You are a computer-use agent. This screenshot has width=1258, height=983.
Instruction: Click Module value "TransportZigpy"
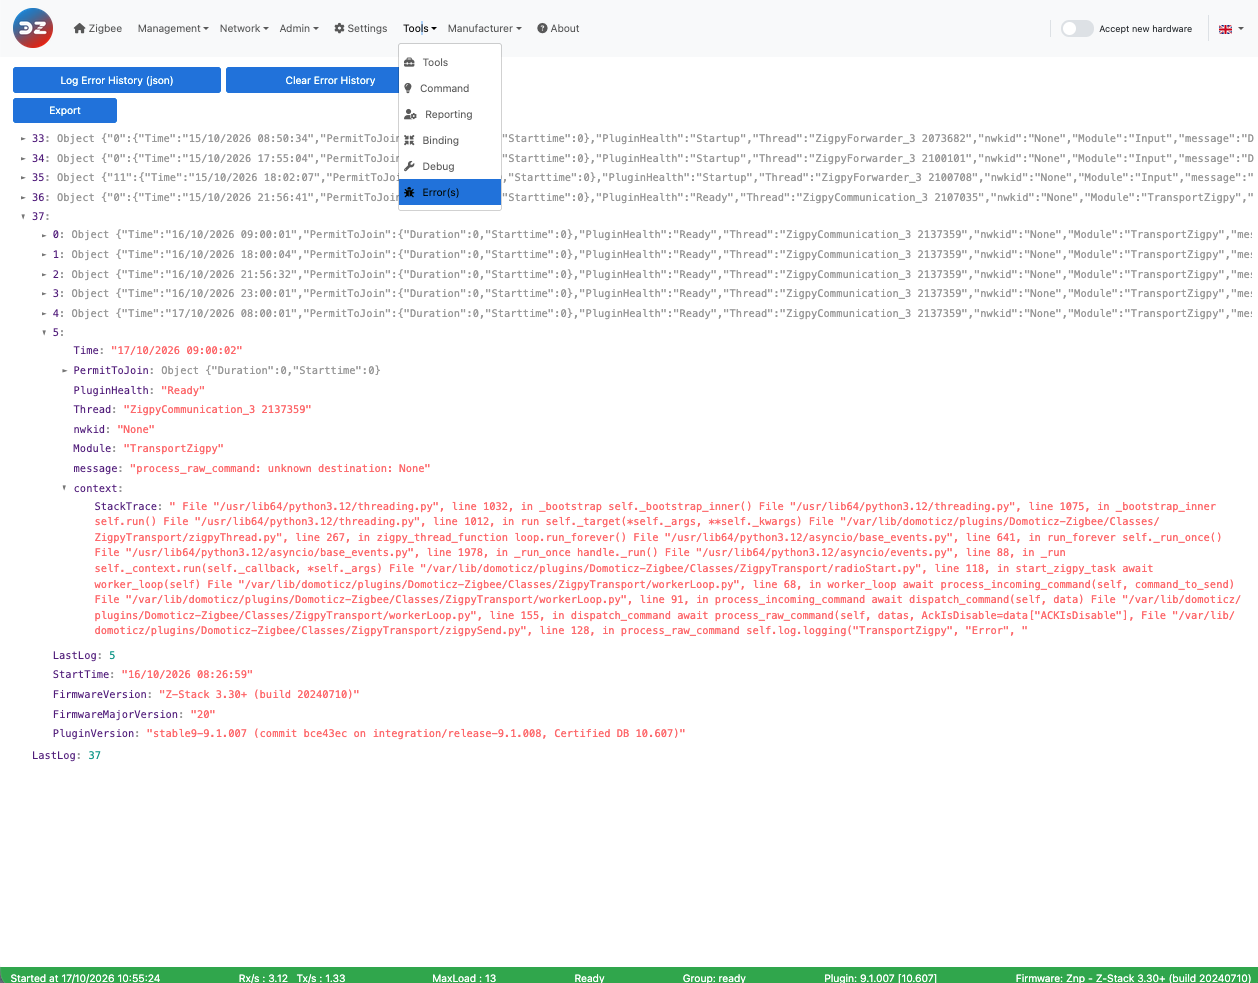(173, 449)
